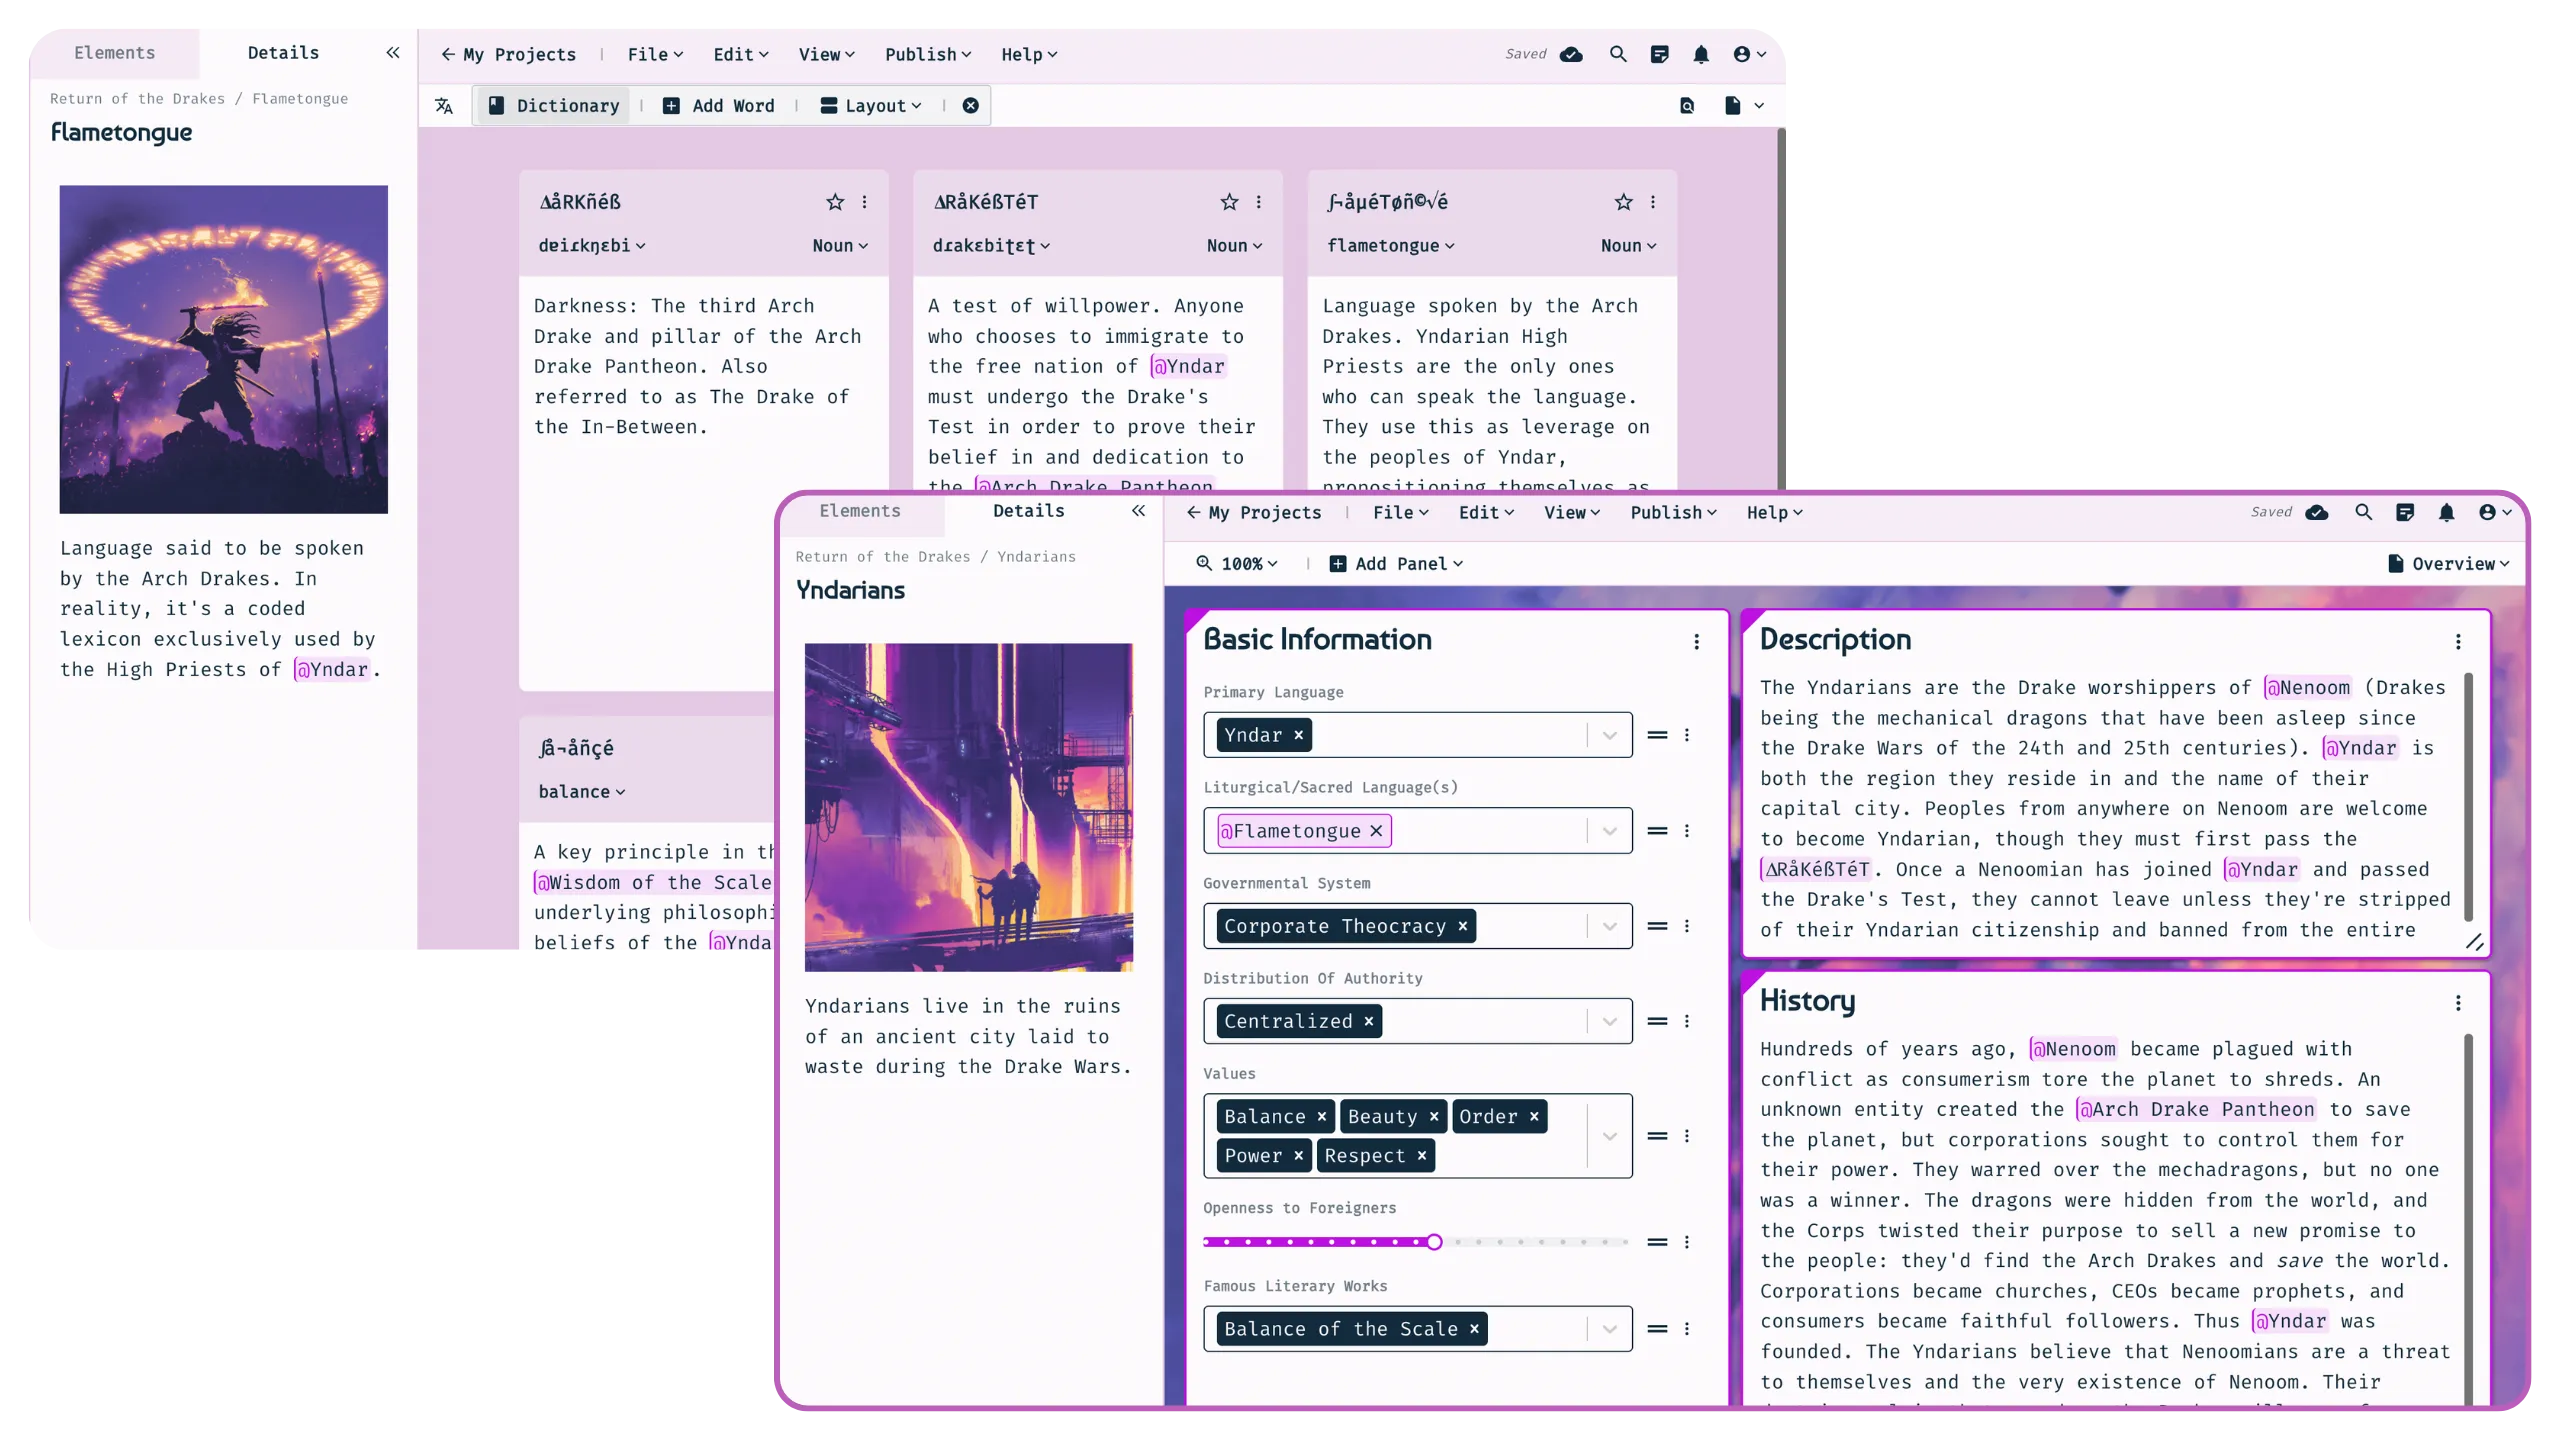Star the ΔRåKéßTéT dictionary word

click(1229, 202)
